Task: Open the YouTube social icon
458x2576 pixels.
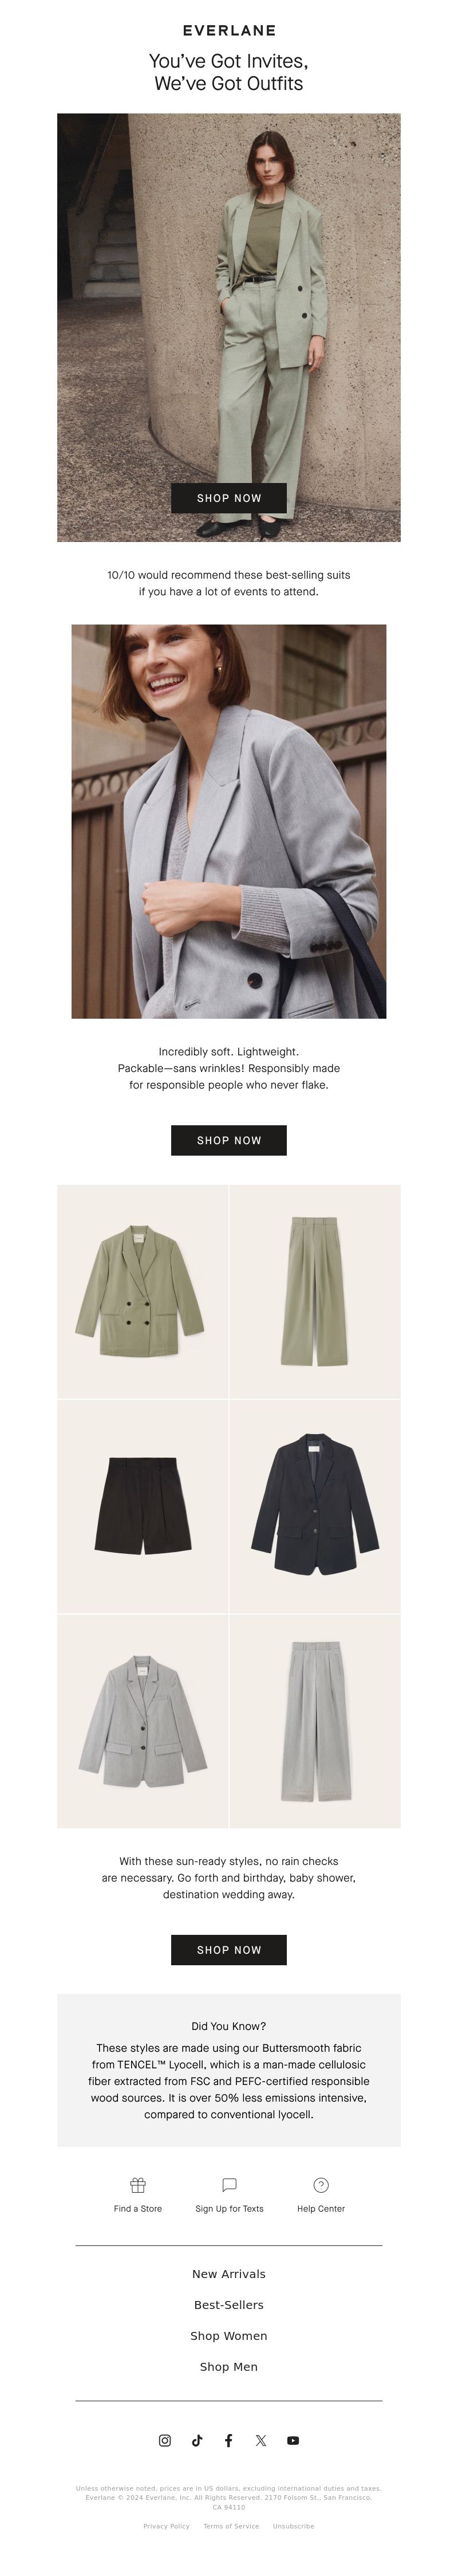Action: click(x=293, y=2440)
